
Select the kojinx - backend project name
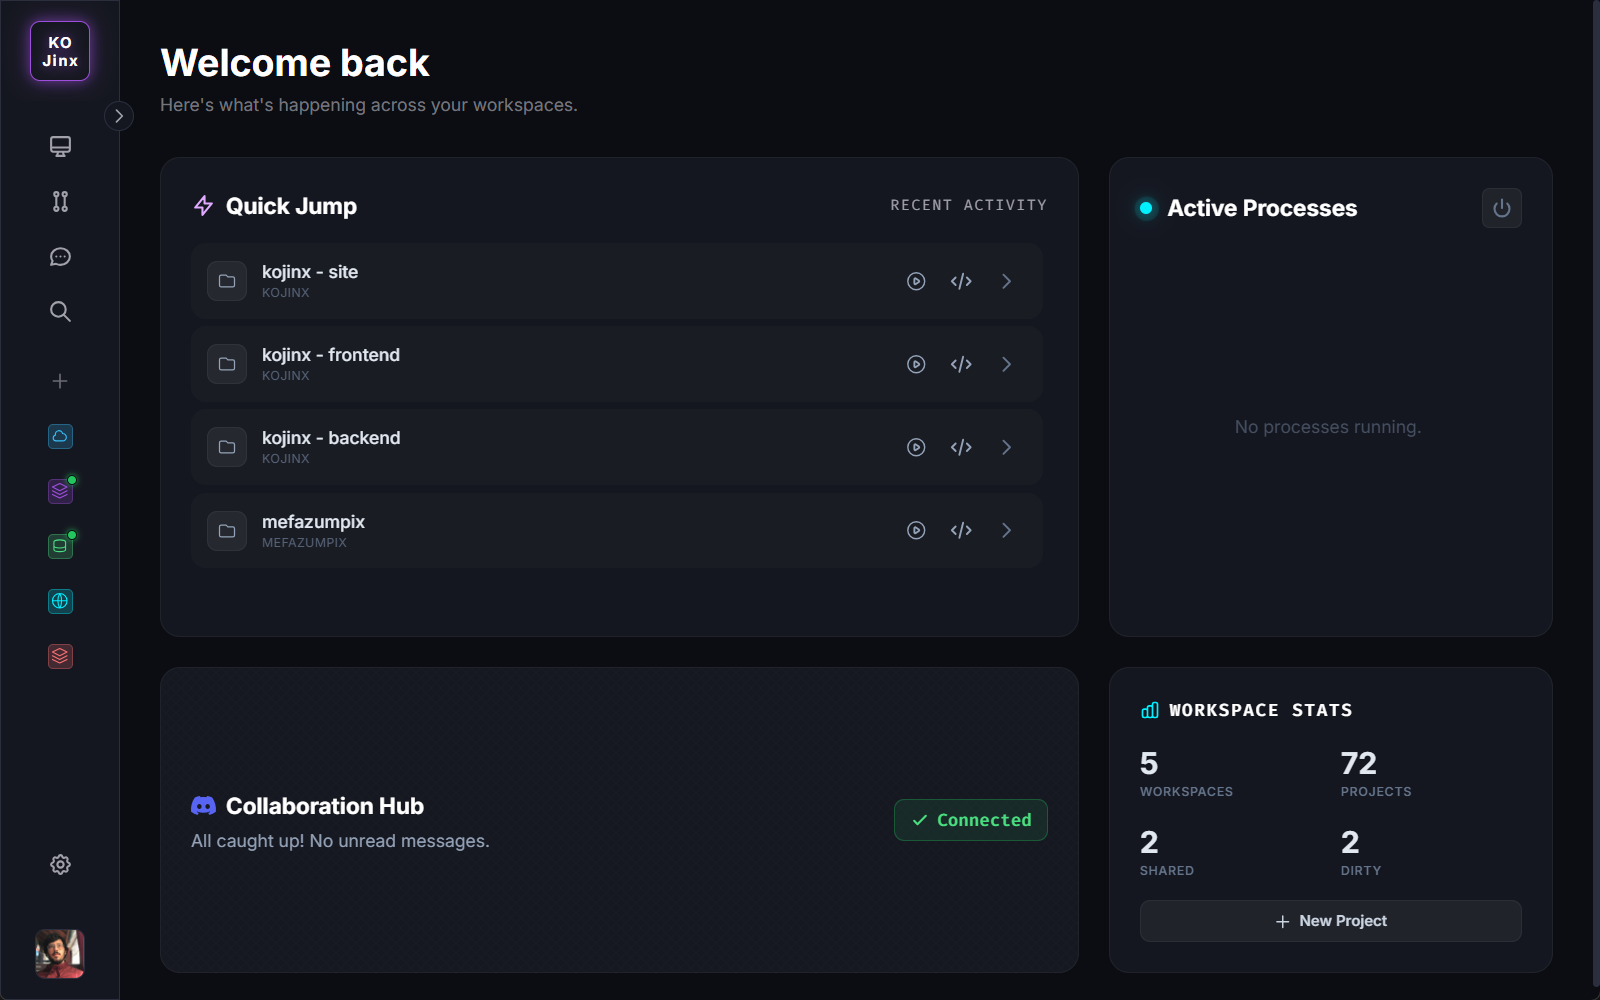331,438
